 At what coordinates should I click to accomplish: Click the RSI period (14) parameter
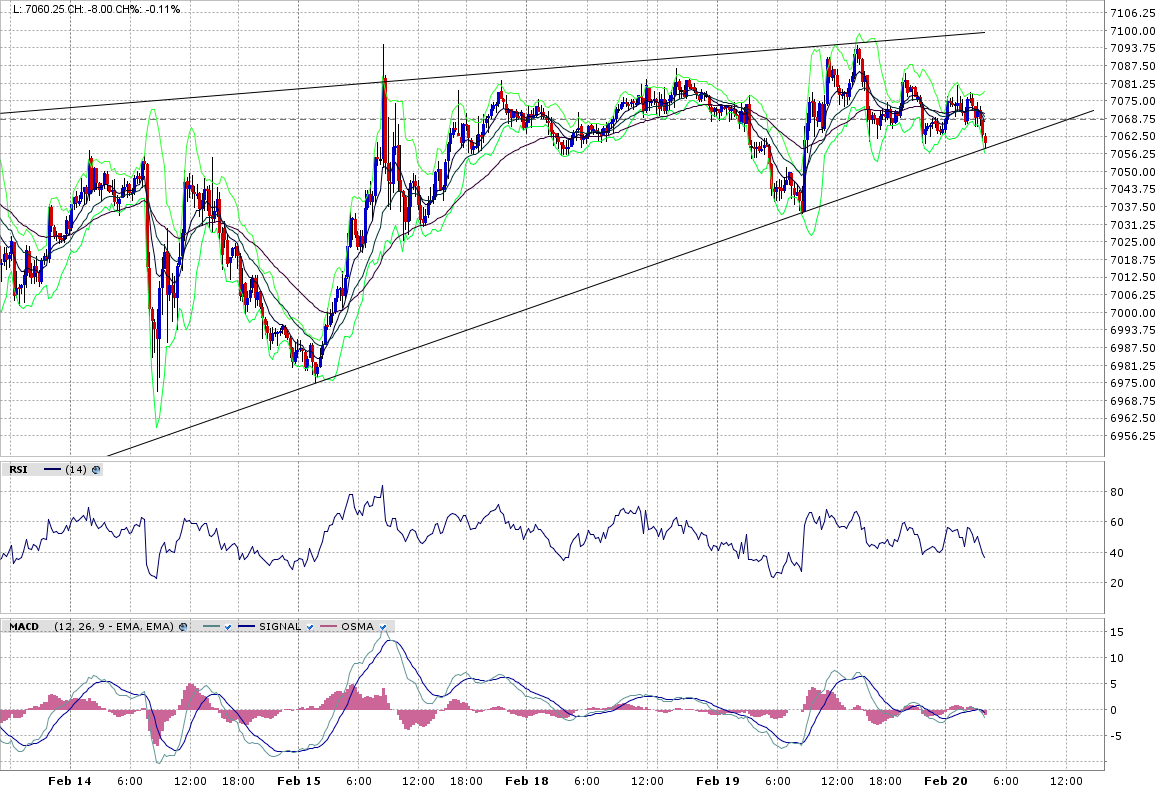(x=76, y=469)
